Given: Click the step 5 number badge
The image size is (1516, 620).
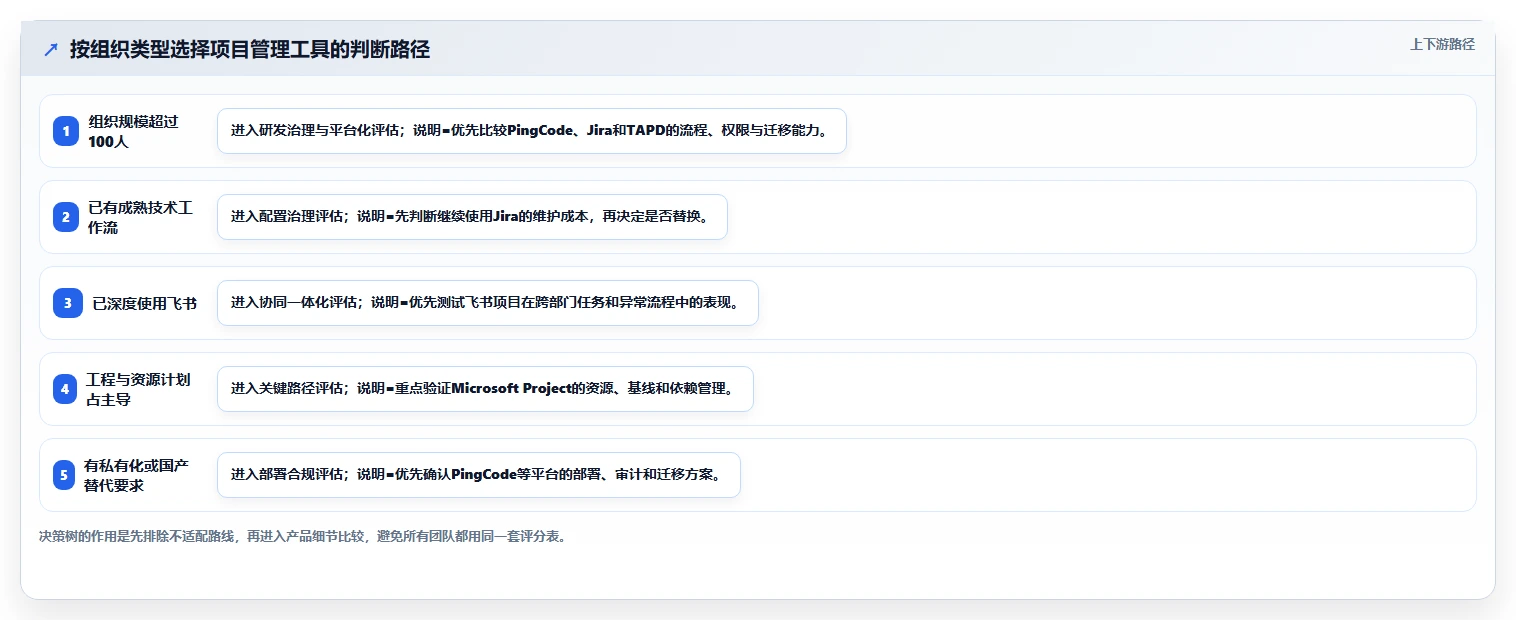Looking at the screenshot, I should click(64, 475).
